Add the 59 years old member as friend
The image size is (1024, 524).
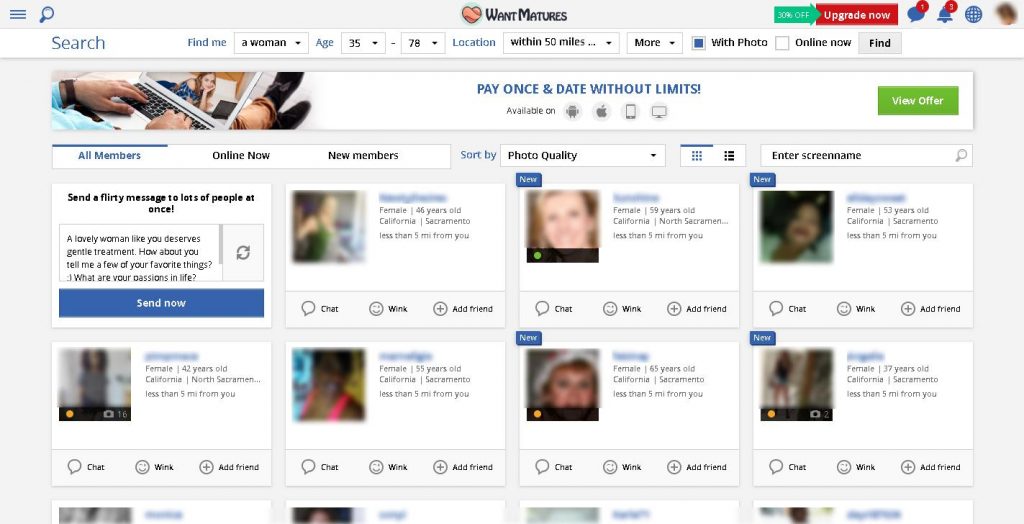(x=697, y=308)
